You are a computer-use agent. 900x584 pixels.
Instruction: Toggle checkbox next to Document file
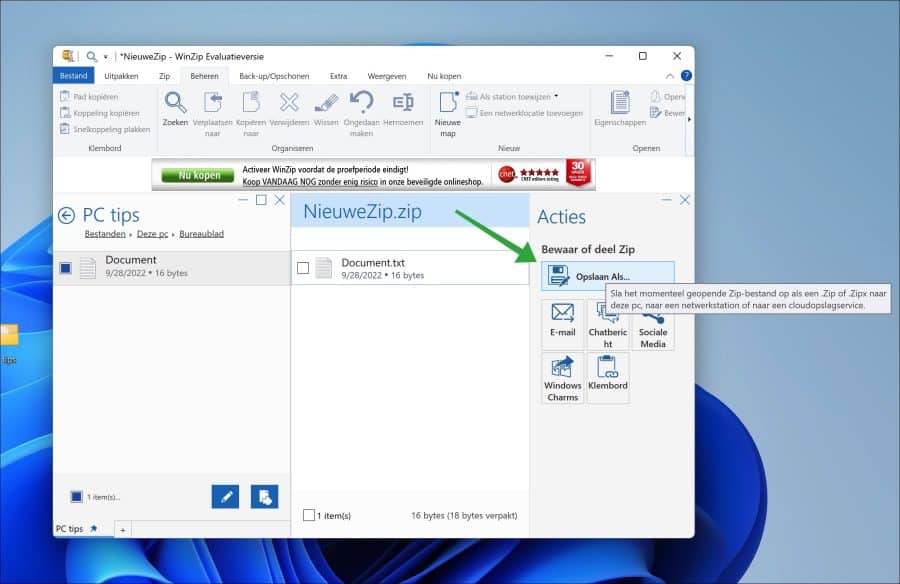[x=65, y=268]
